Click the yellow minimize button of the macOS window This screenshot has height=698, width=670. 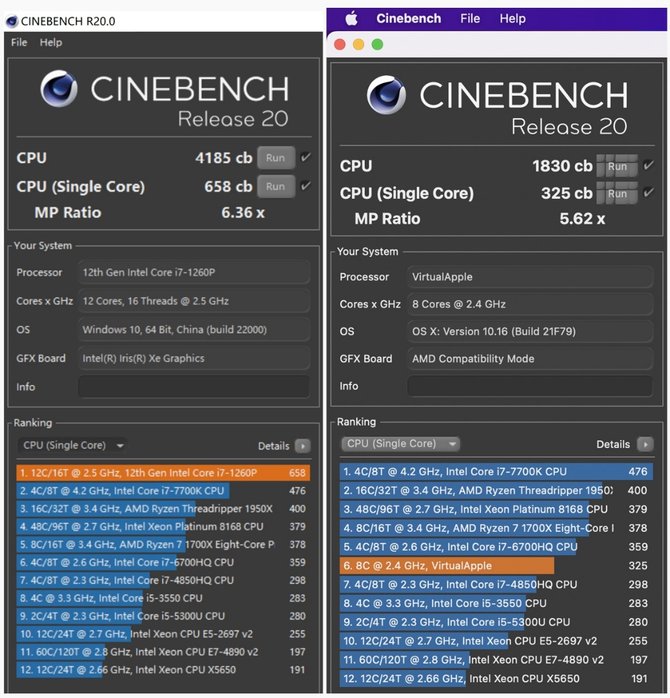click(x=358, y=44)
